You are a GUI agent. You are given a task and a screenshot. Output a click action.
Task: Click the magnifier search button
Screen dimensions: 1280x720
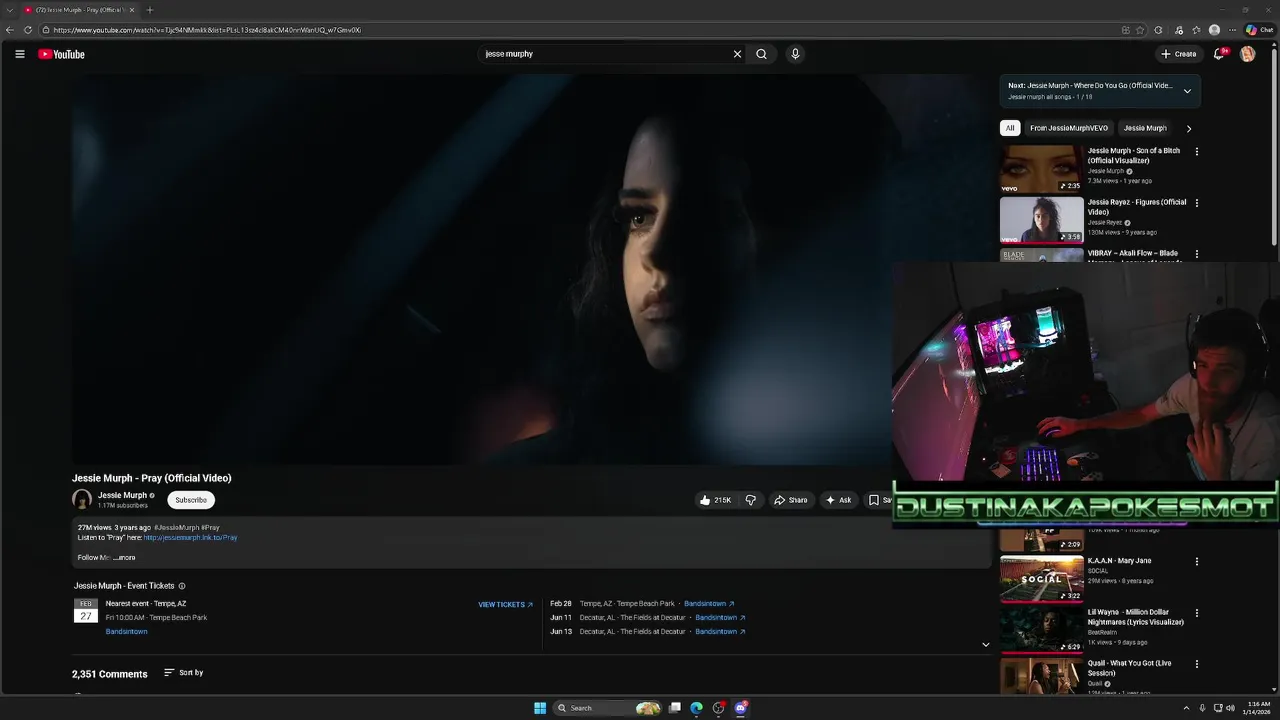click(x=761, y=54)
